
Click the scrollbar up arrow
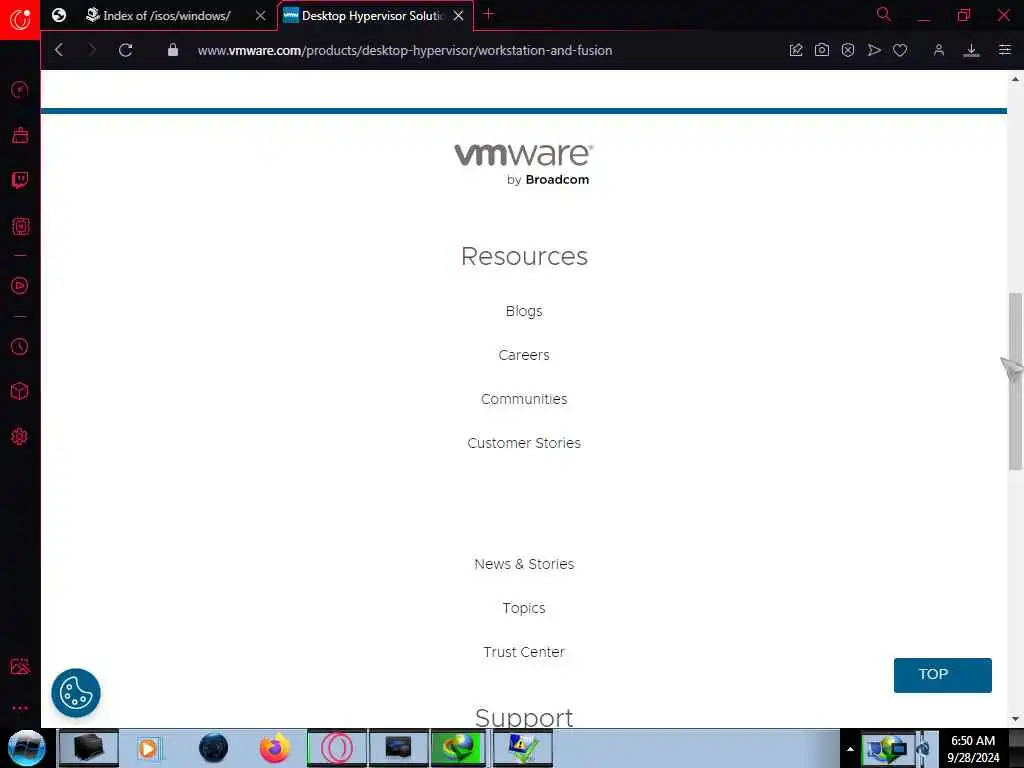point(1015,79)
